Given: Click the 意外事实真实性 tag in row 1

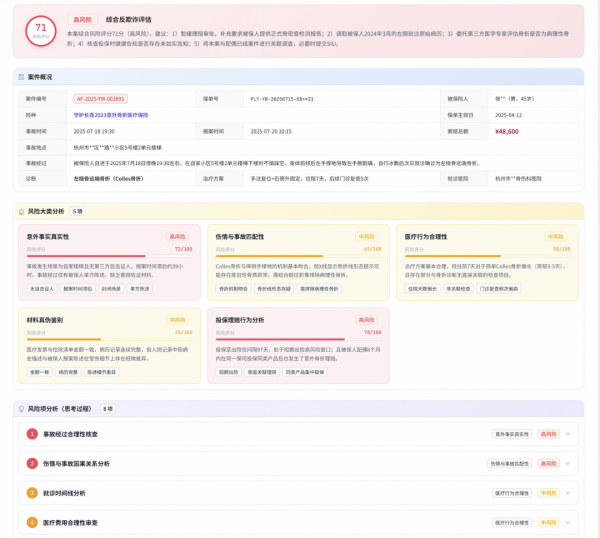Looking at the screenshot, I should (512, 434).
